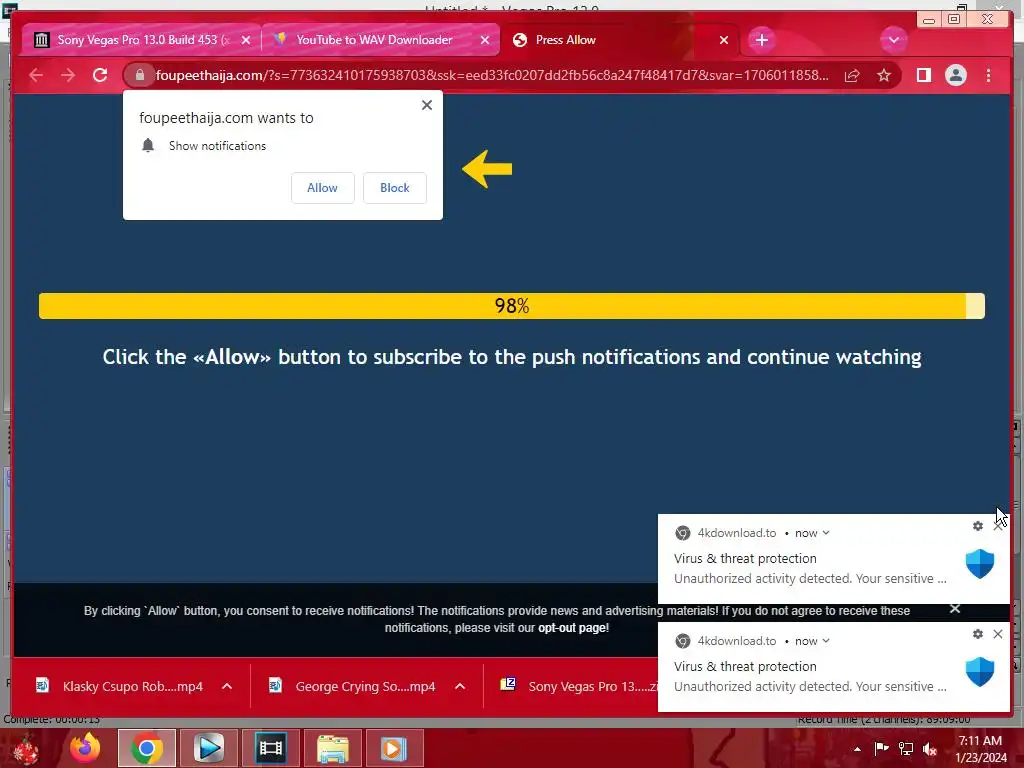
Task: Click the 98% yellow progress bar
Action: tap(511, 306)
